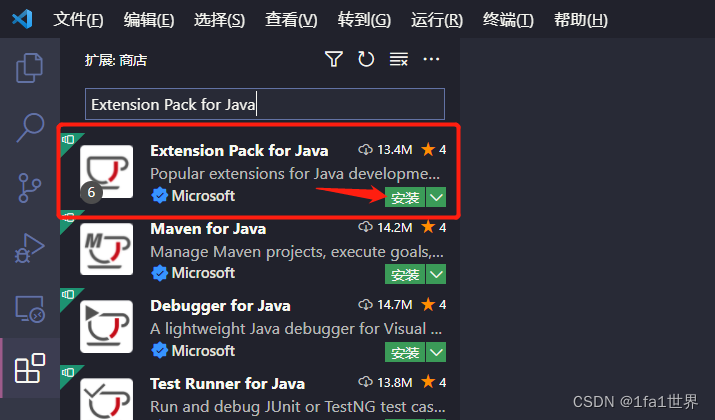
Task: Click the Maven for Java icon
Action: [107, 249]
